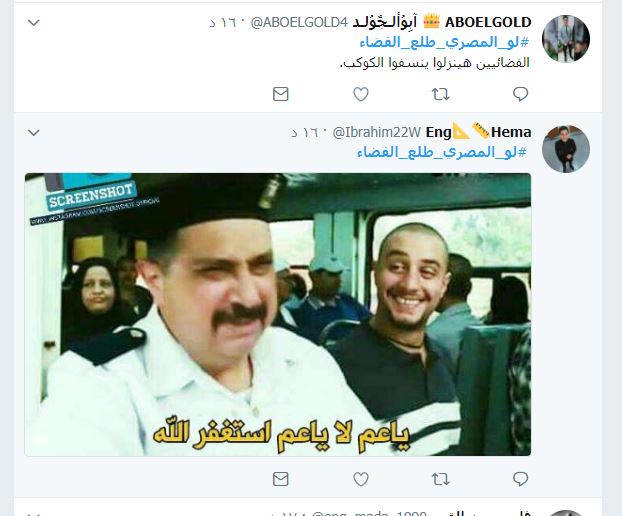622x516 pixels.
Task: Retweet Eng Hema's meme tweet
Action: click(x=440, y=479)
